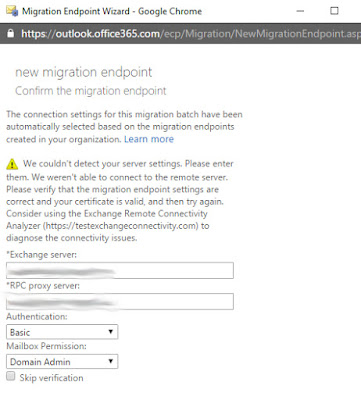Enable the Skip verification checkbox

pos(11,377)
